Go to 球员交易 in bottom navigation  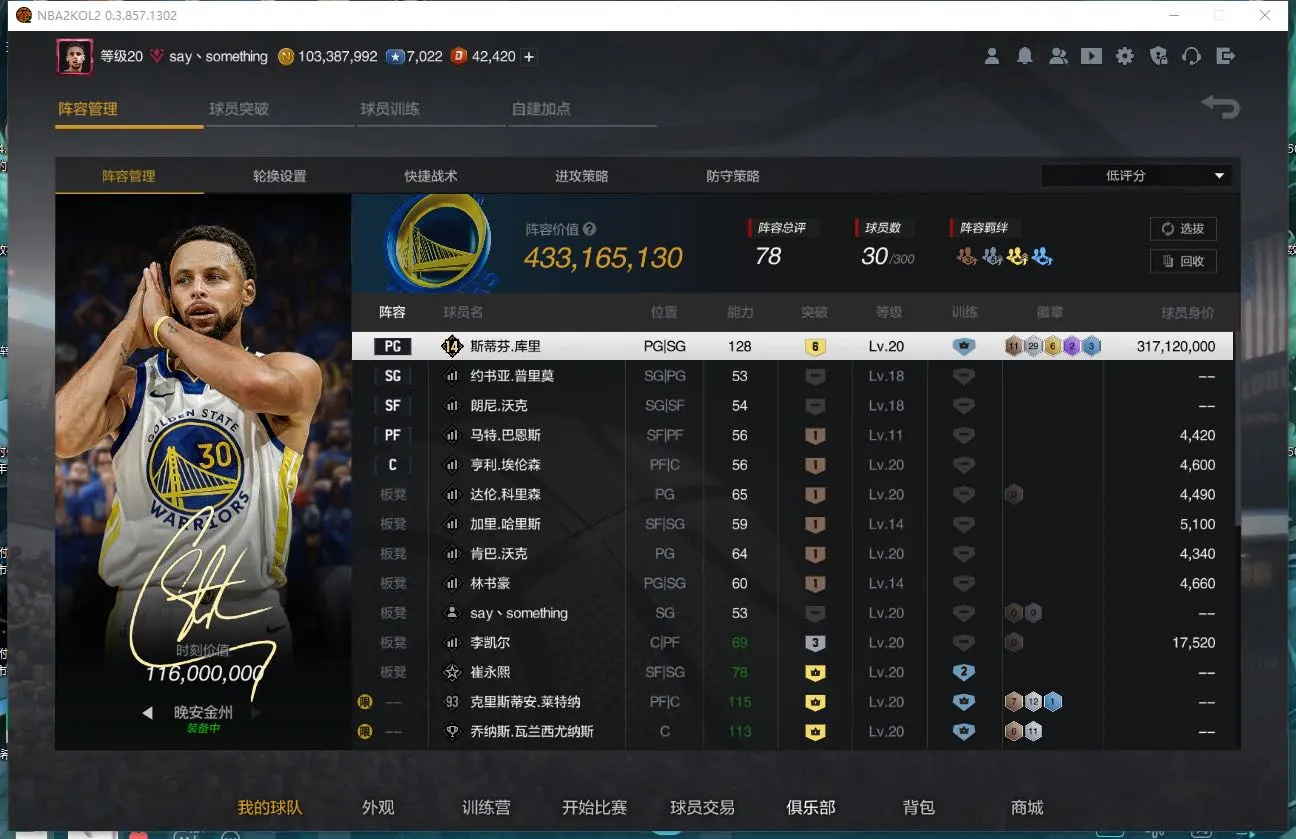[702, 807]
